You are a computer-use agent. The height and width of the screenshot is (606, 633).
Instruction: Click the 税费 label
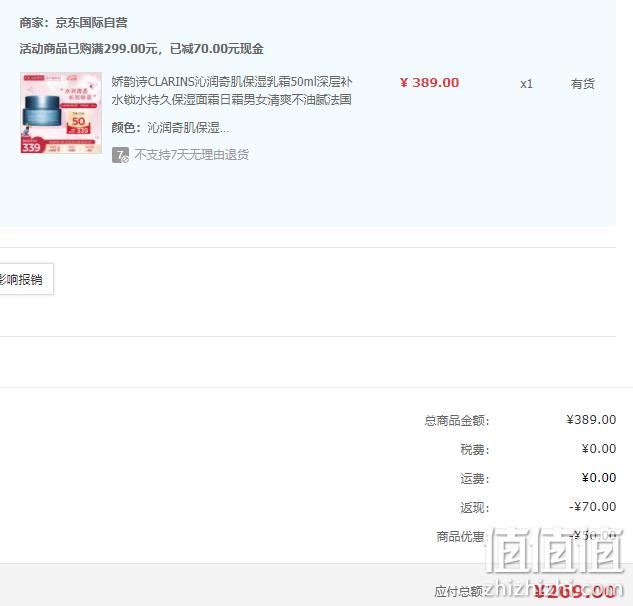pyautogui.click(x=475, y=449)
